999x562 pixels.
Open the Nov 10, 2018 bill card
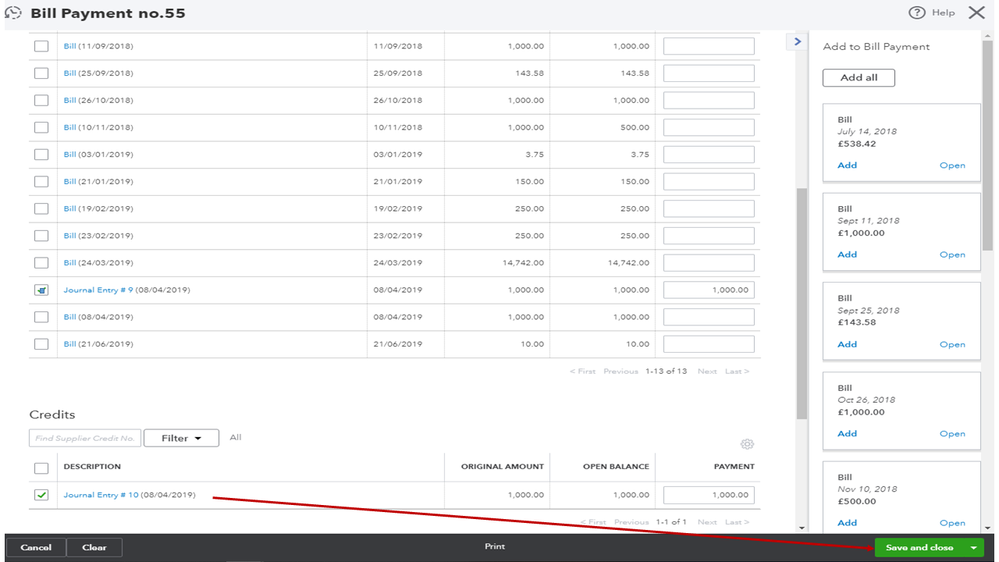point(952,522)
